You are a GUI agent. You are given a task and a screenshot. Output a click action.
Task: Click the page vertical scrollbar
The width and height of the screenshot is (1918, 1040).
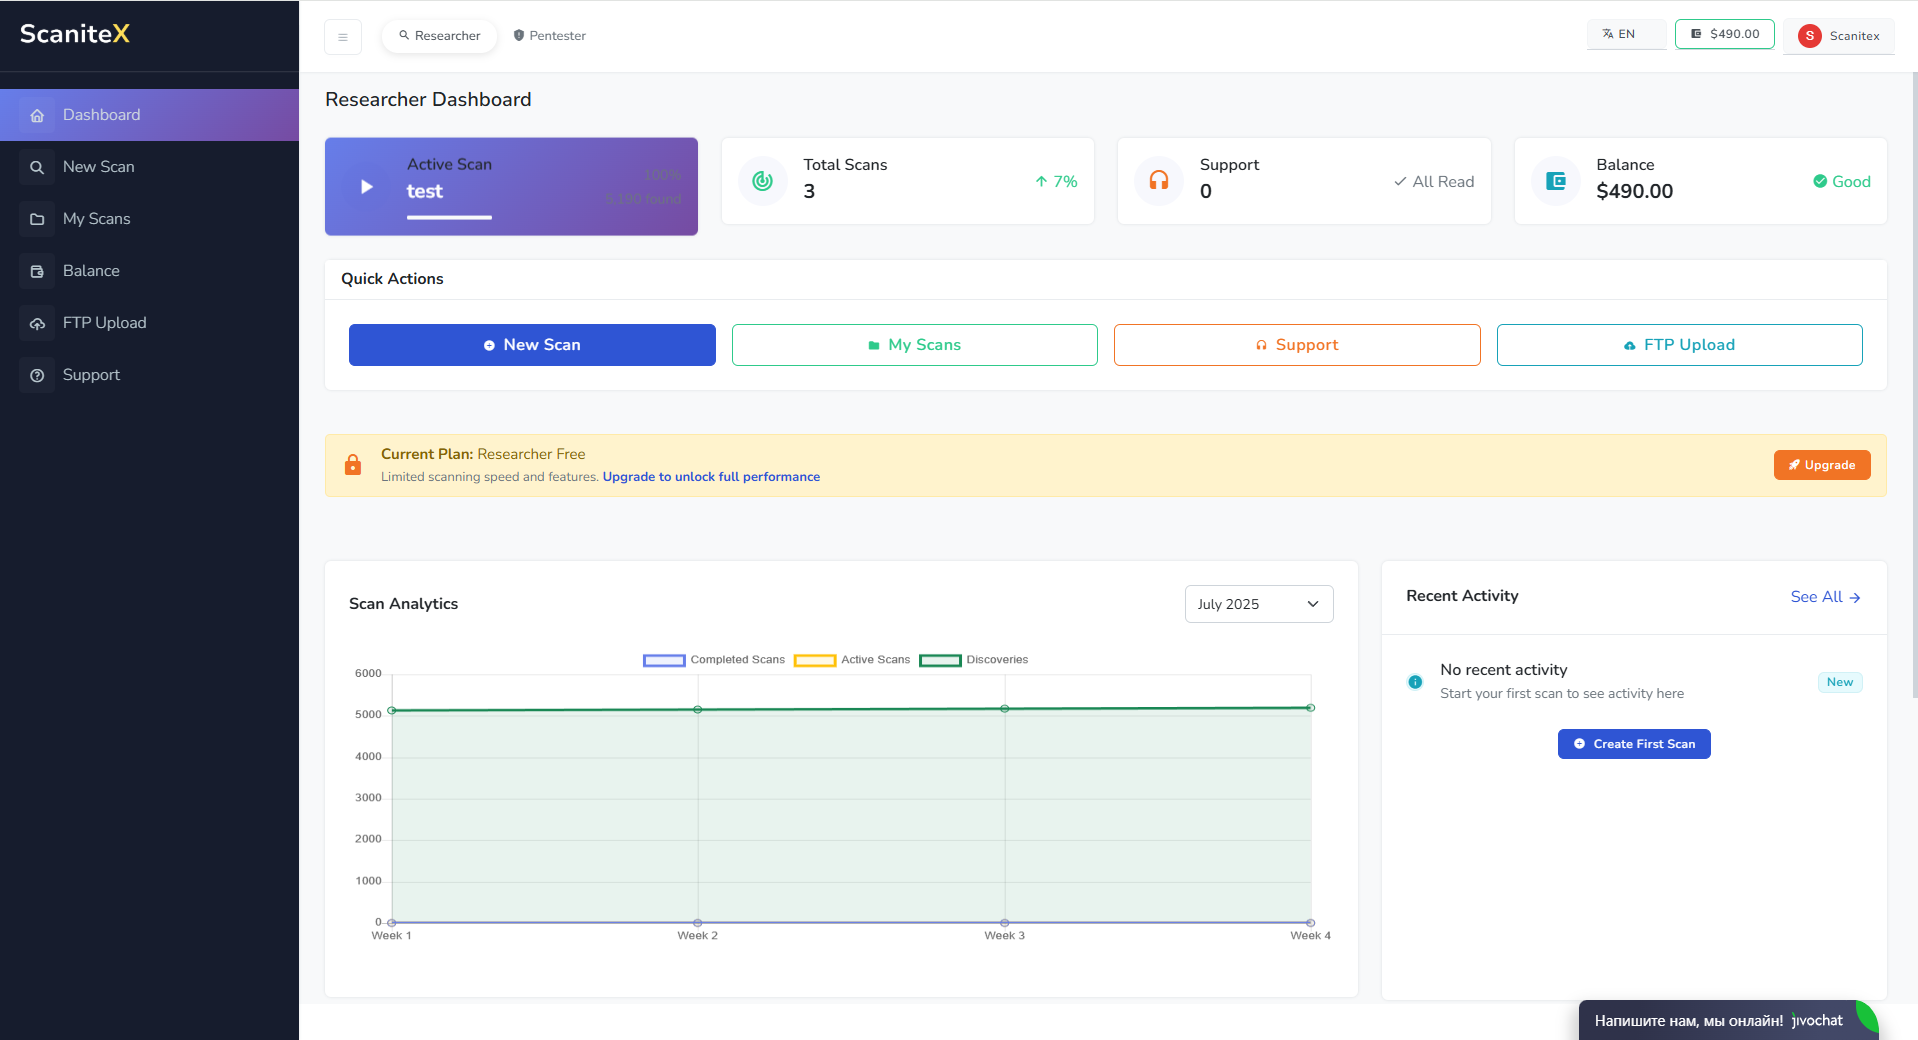(x=1914, y=385)
